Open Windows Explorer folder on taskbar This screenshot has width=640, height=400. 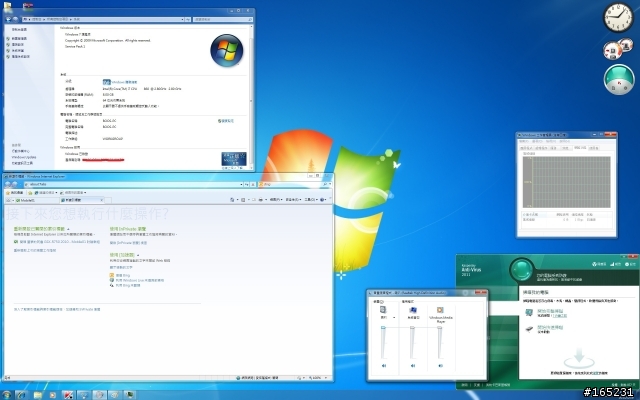pos(38,395)
